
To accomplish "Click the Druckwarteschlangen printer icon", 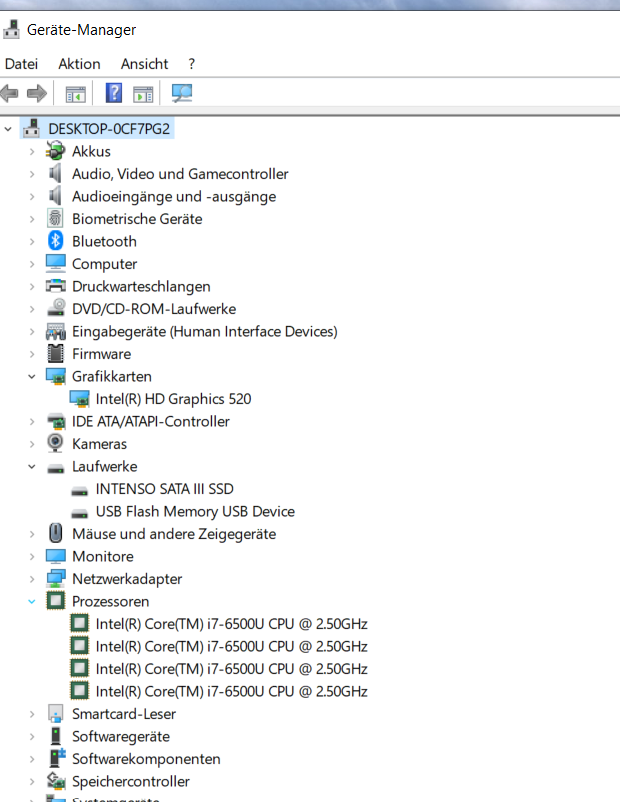I will tap(55, 286).
